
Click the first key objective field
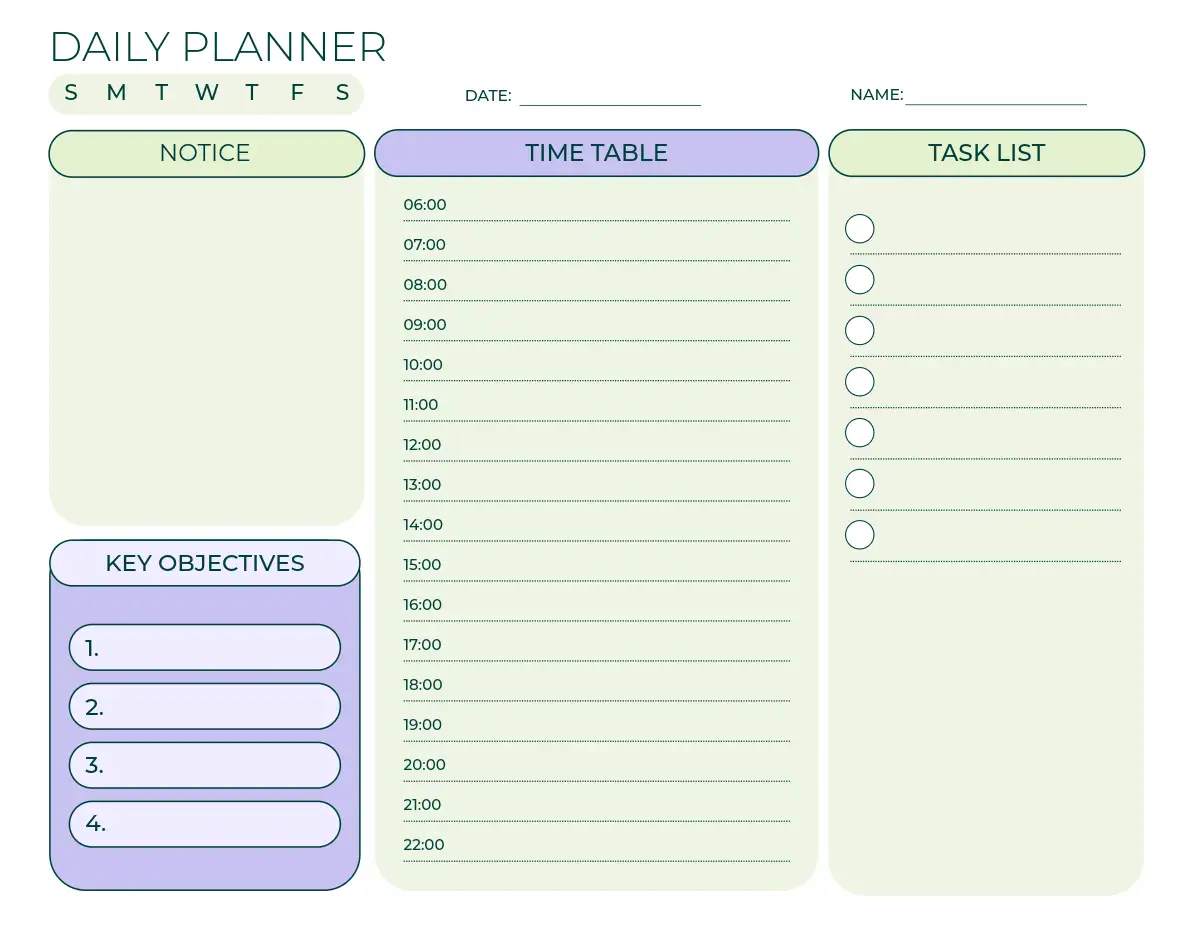pyautogui.click(x=205, y=648)
